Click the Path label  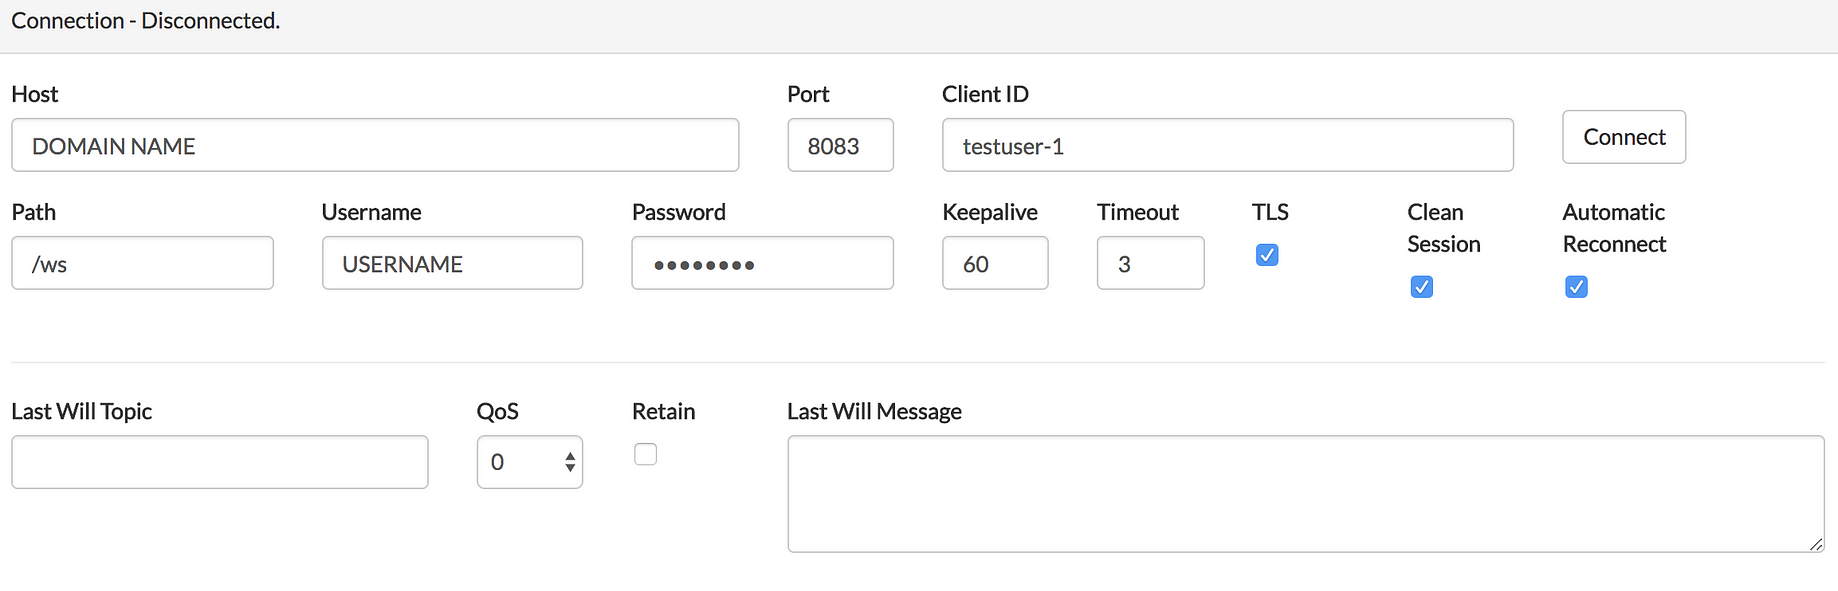click(34, 212)
